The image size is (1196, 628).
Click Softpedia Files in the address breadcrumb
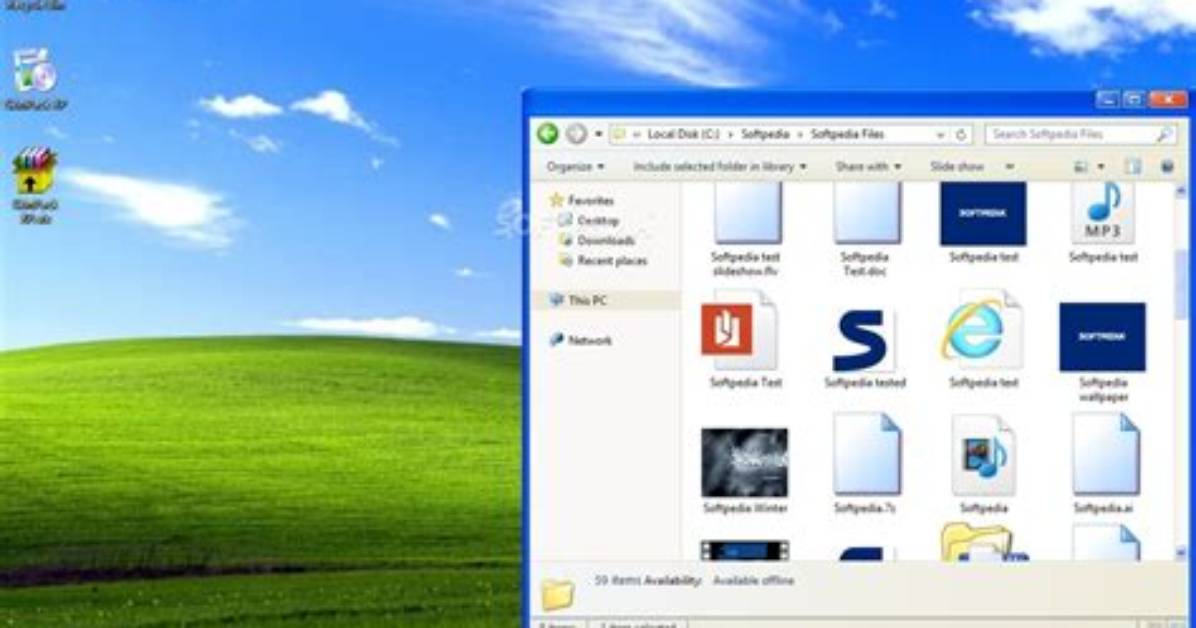(847, 134)
